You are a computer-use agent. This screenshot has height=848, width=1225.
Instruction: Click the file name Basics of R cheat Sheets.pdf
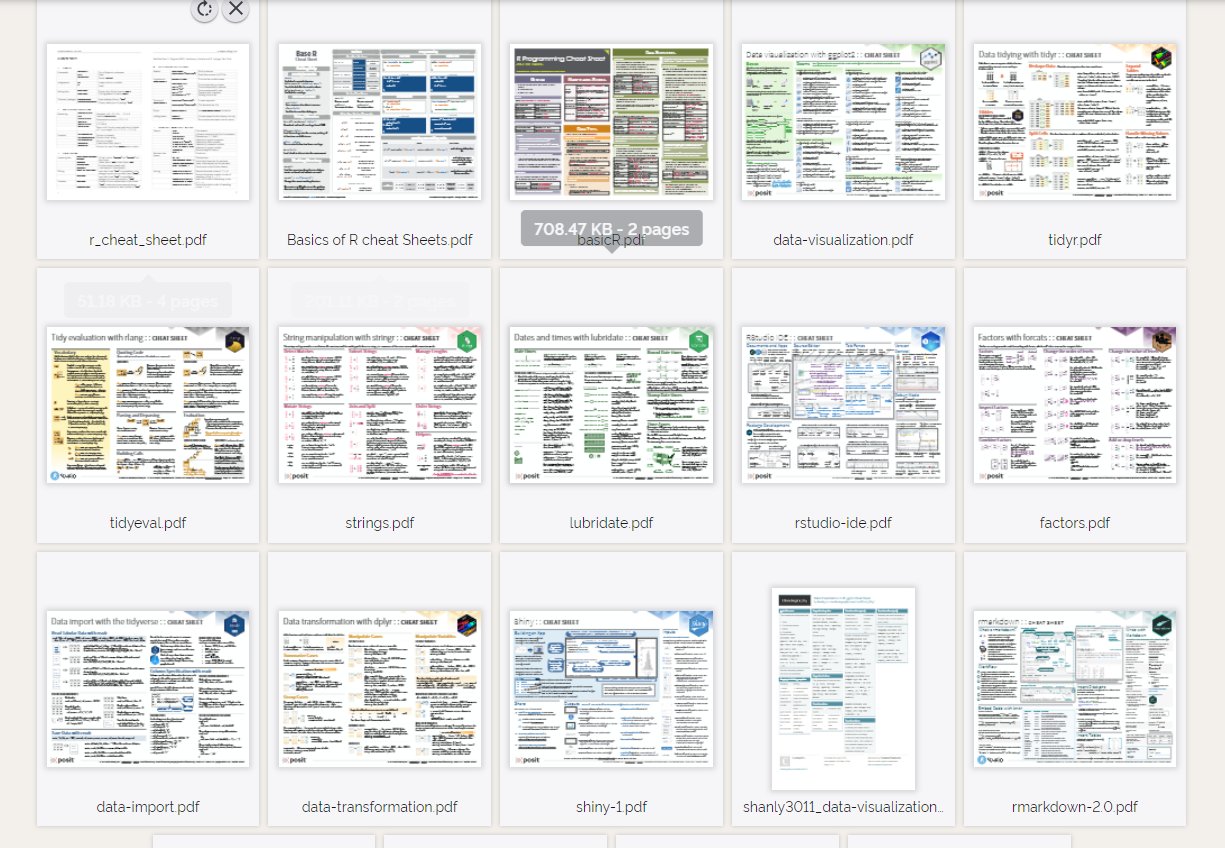click(380, 240)
